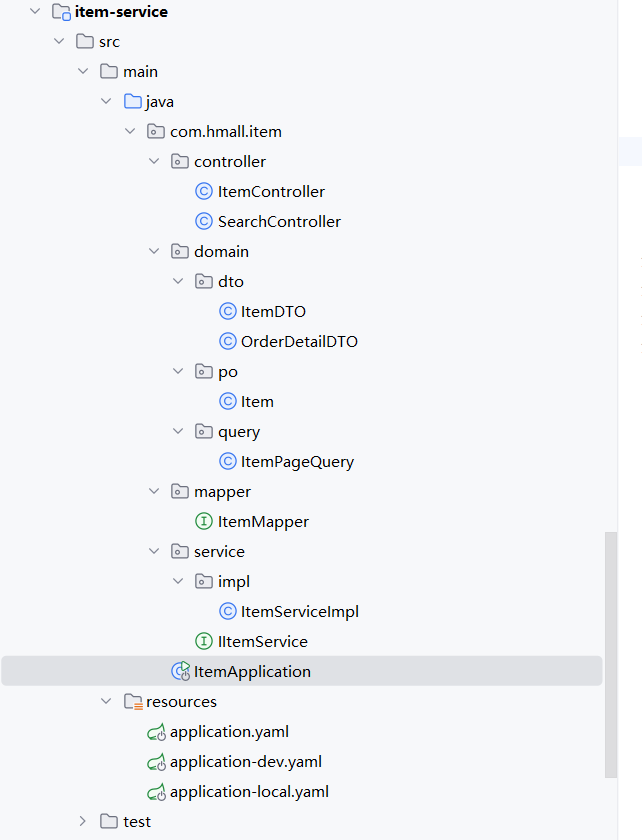Collapse the resources folder

(106, 701)
